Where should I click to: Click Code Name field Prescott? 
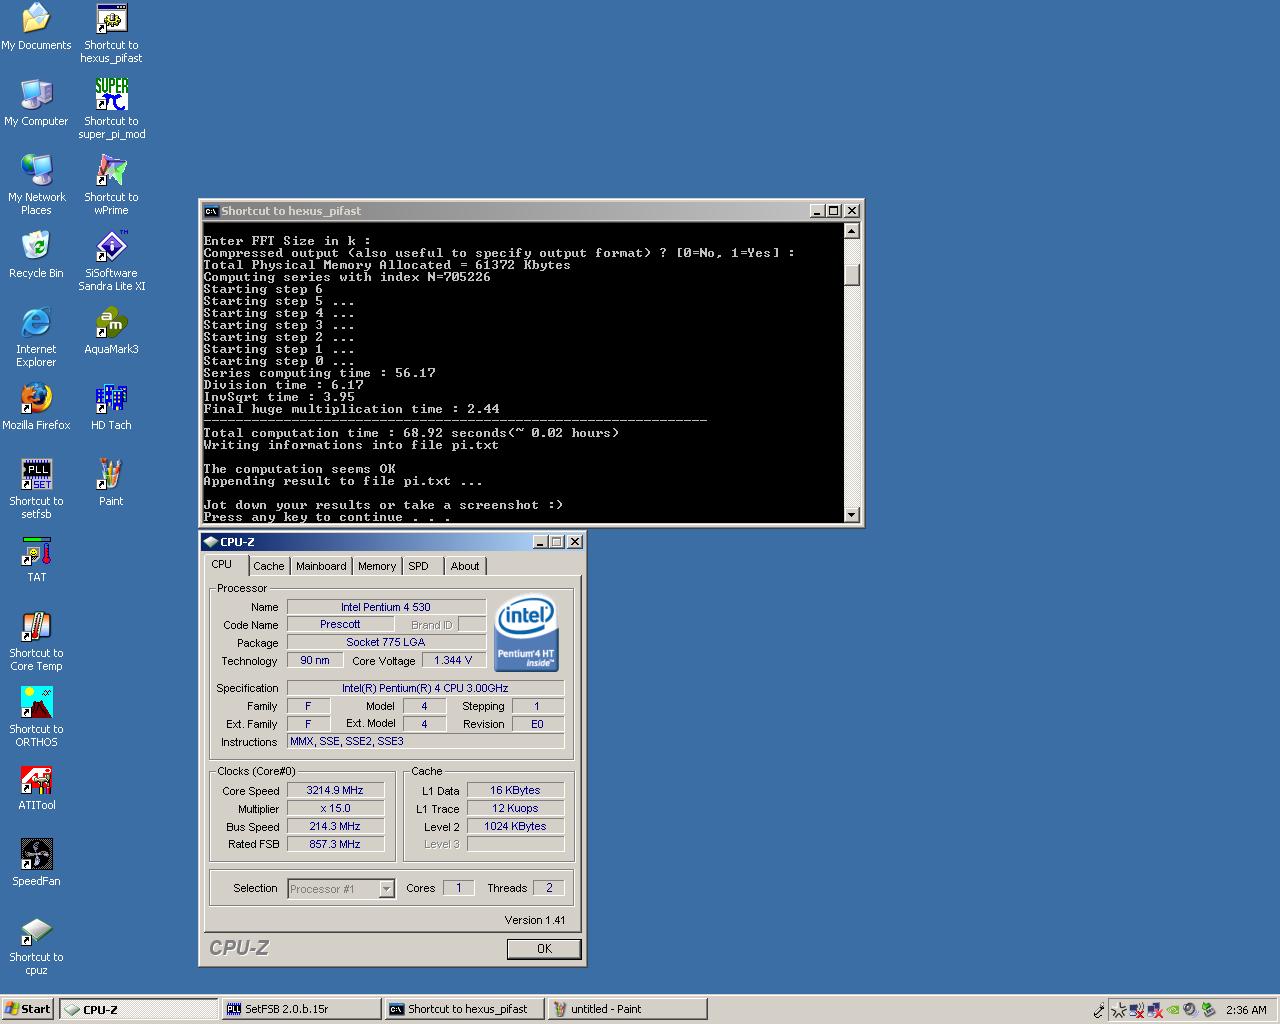tap(340, 624)
